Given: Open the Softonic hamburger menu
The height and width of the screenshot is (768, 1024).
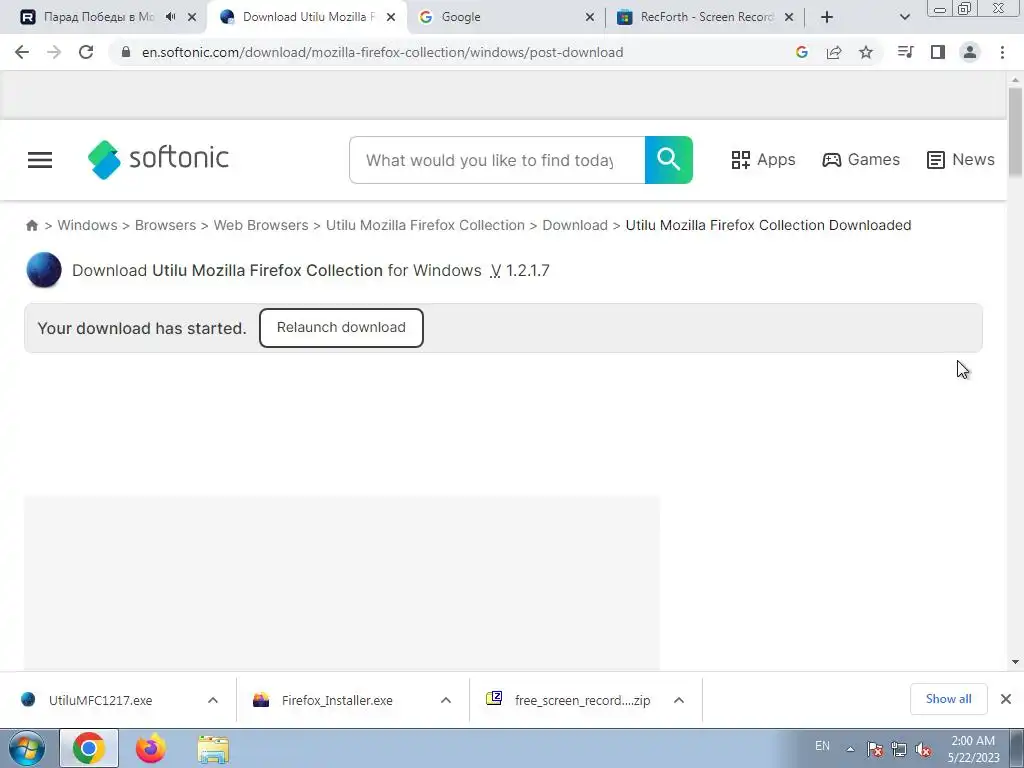Looking at the screenshot, I should tap(40, 159).
